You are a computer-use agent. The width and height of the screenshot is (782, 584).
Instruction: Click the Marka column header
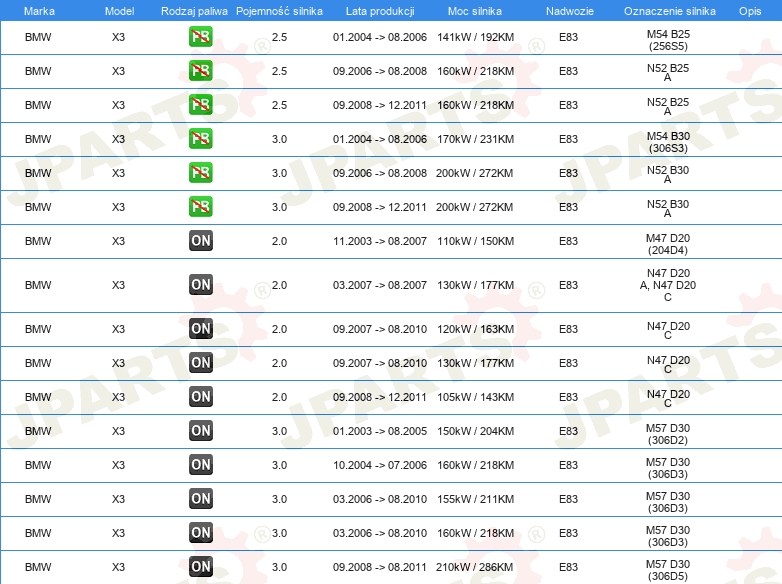click(x=39, y=11)
